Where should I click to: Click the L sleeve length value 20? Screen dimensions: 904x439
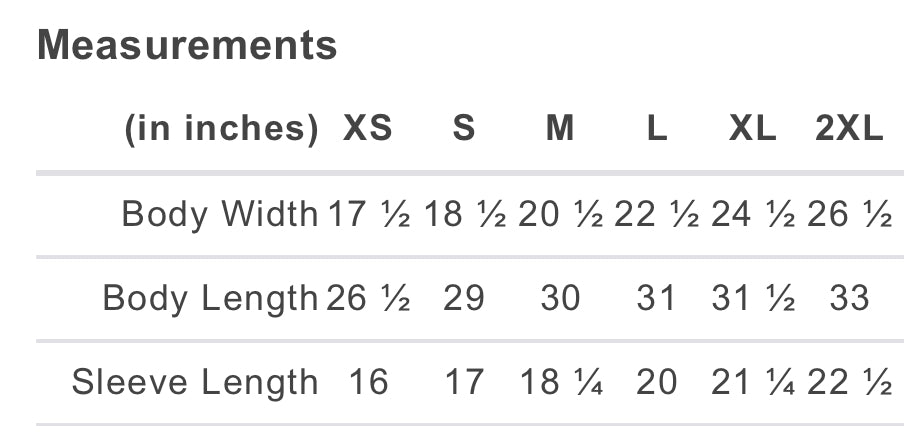coord(656,382)
